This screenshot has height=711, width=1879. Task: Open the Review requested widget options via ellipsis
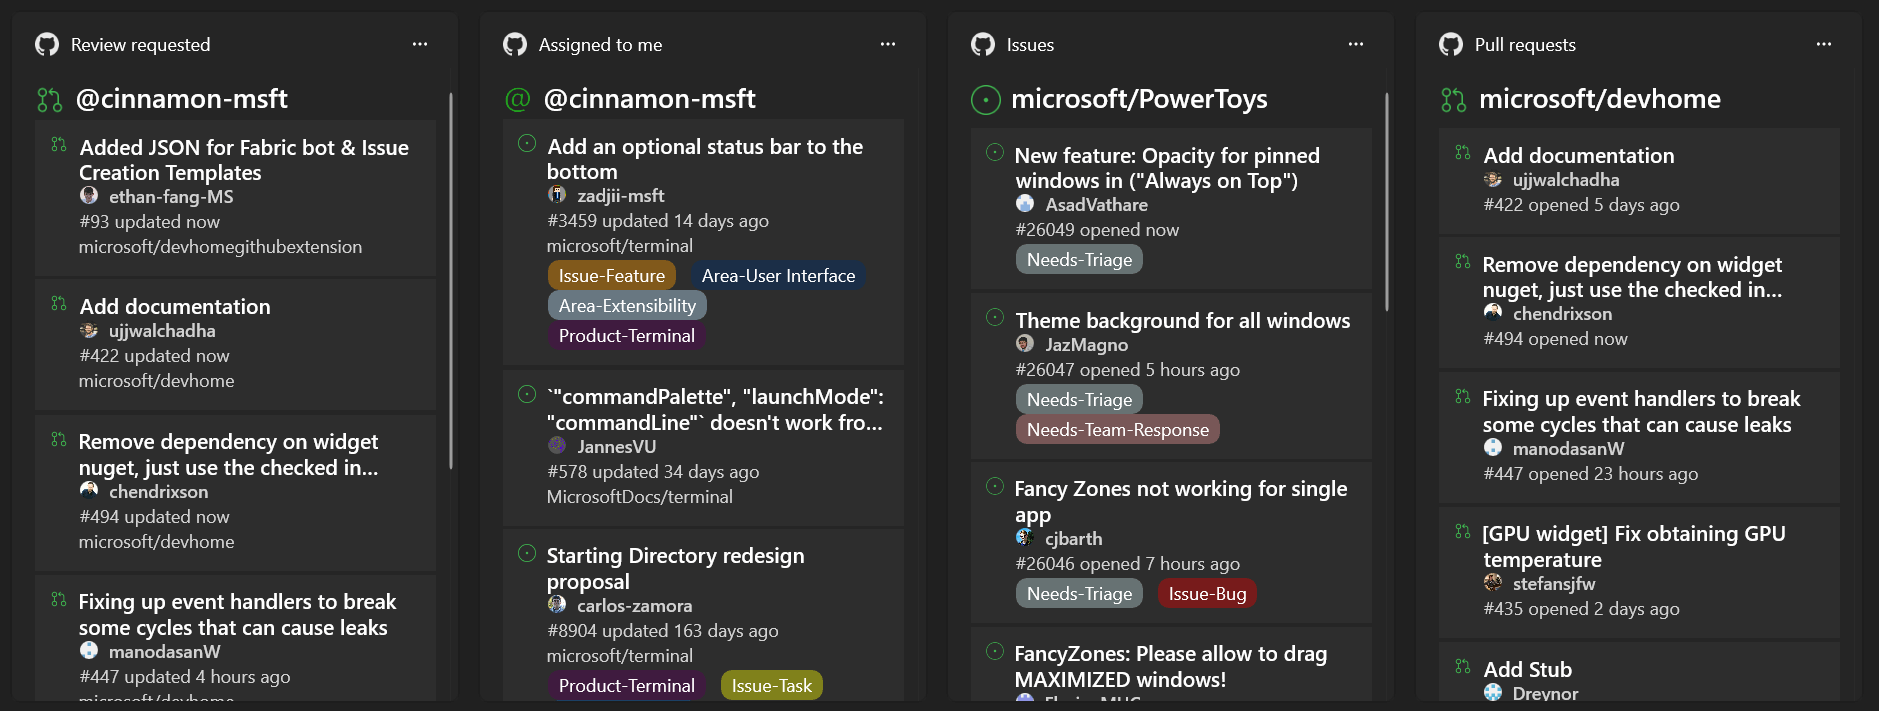point(420,44)
